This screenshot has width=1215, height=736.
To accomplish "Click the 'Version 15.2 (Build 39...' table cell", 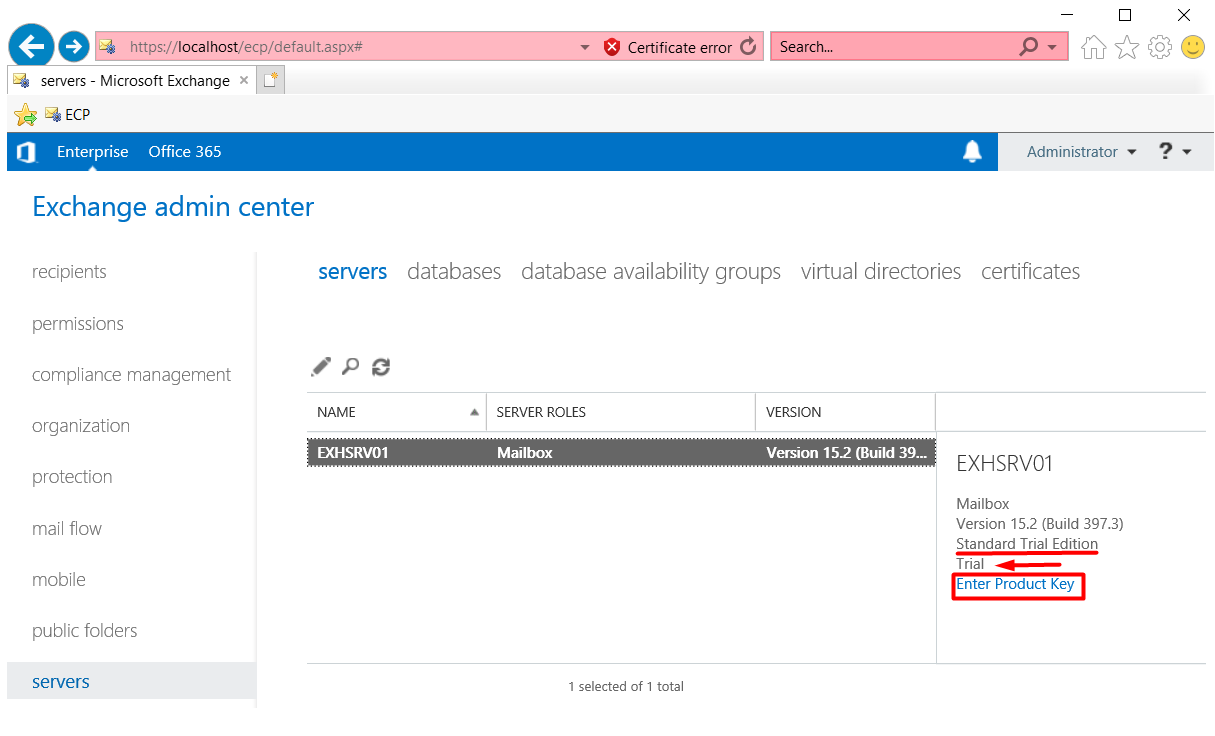I will pyautogui.click(x=847, y=453).
